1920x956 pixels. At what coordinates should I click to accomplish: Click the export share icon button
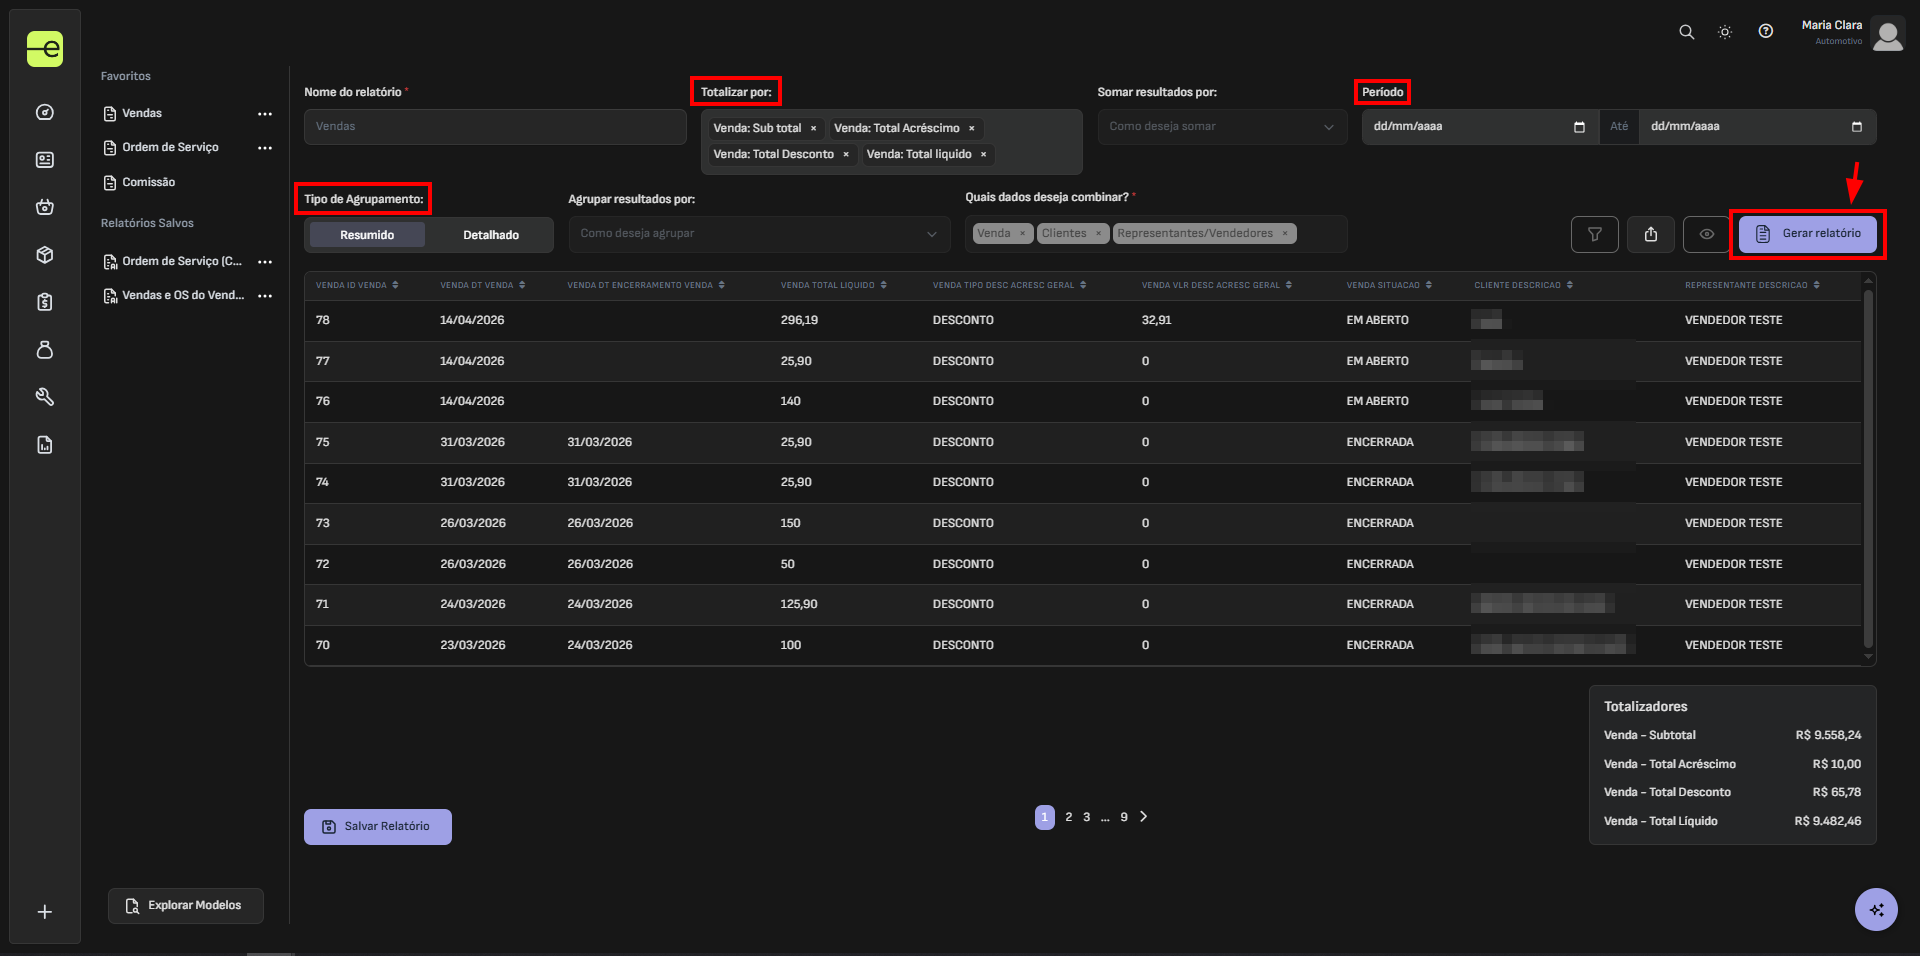1650,234
